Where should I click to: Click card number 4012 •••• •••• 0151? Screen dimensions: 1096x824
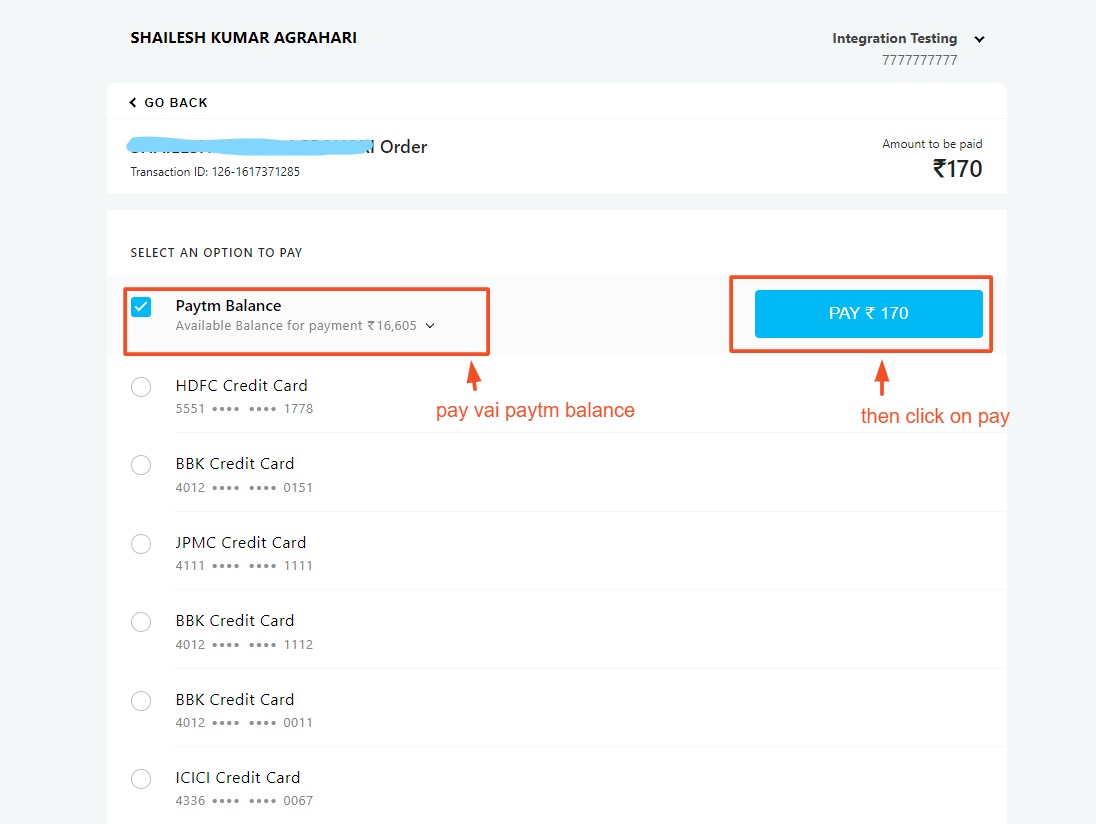click(x=244, y=488)
